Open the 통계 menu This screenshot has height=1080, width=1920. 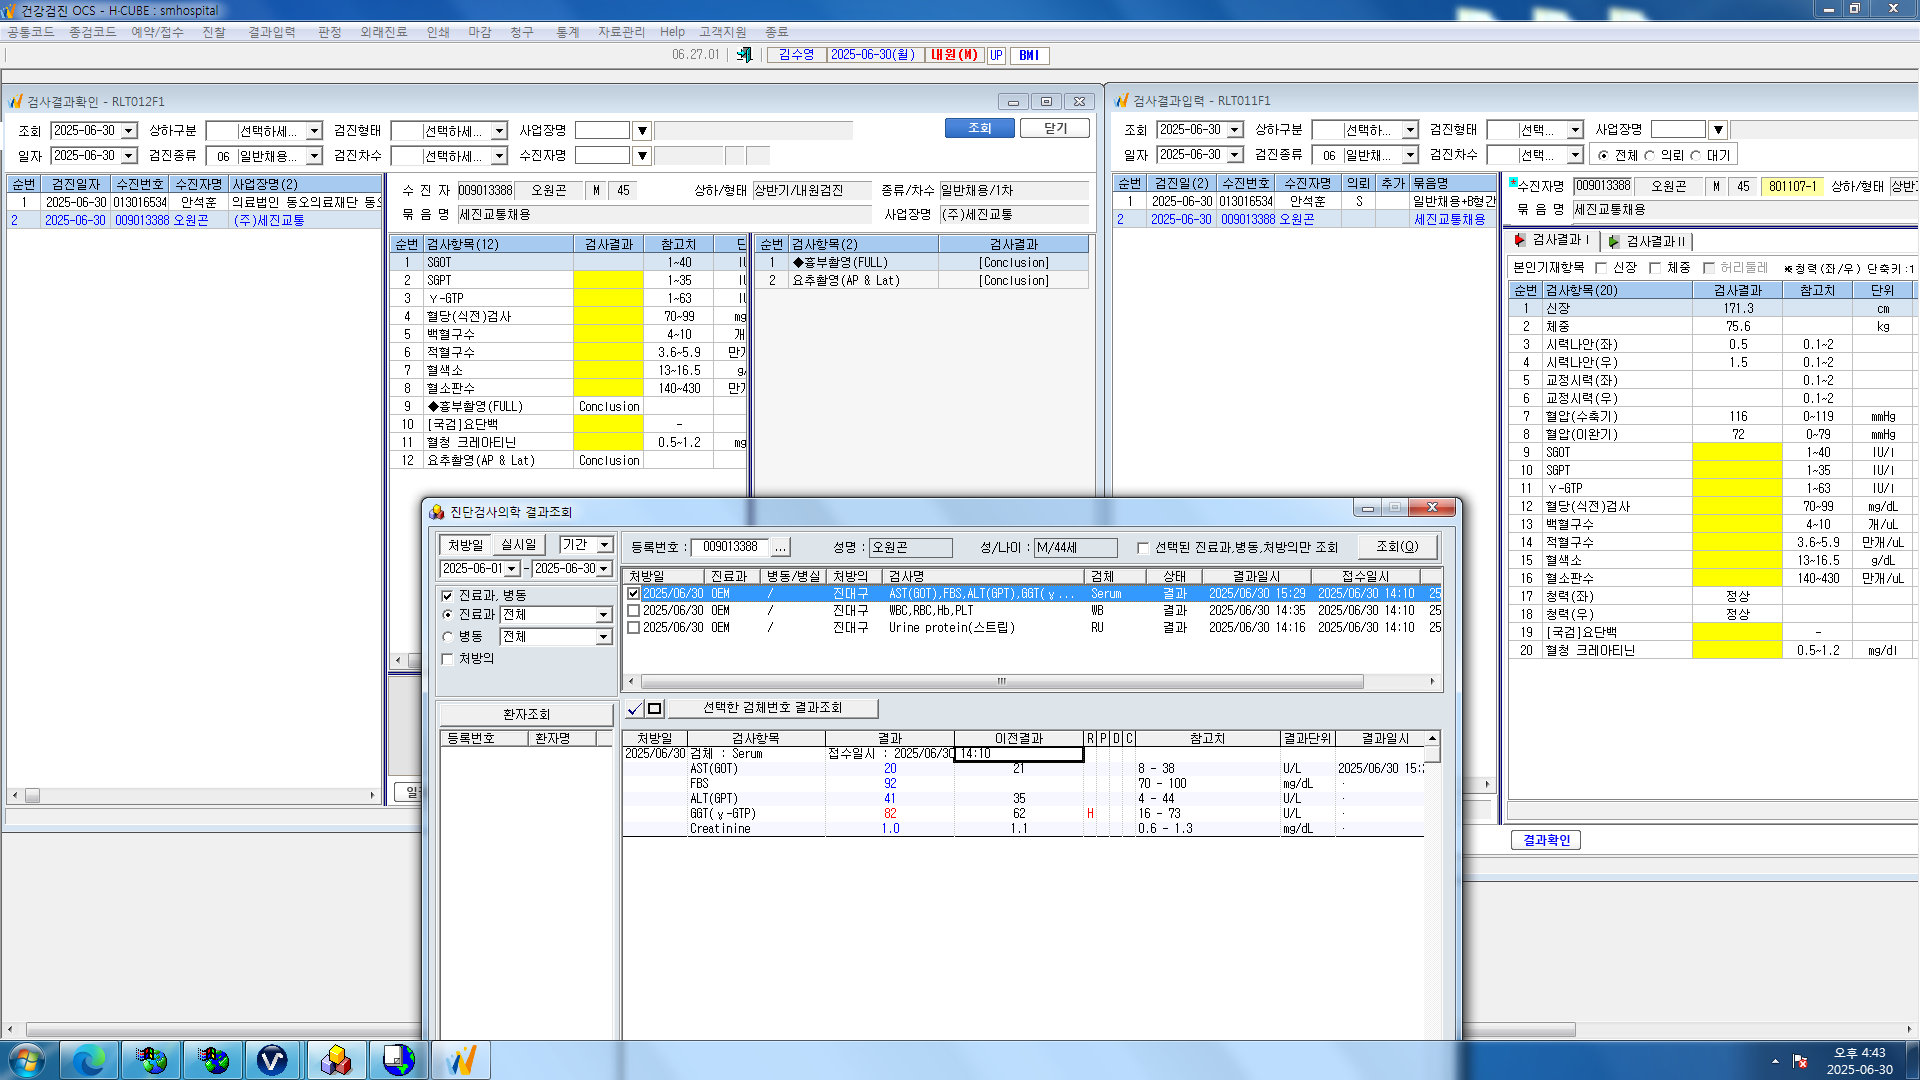567,32
